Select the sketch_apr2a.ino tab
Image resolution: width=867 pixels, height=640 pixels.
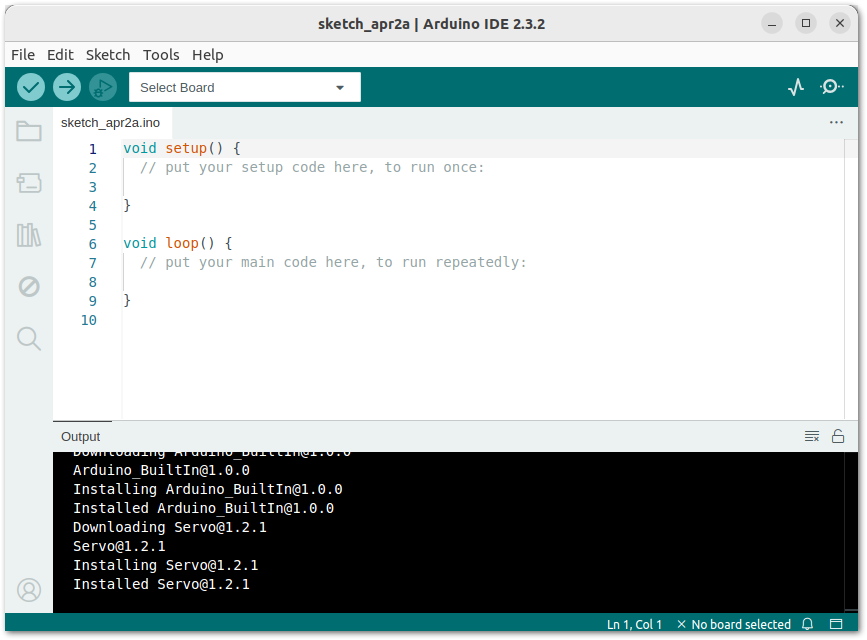click(x=111, y=123)
